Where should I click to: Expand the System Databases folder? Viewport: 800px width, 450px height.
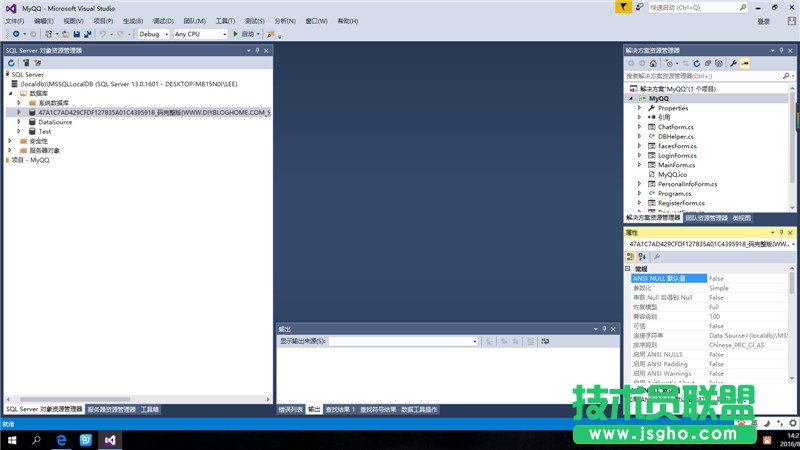click(19, 103)
